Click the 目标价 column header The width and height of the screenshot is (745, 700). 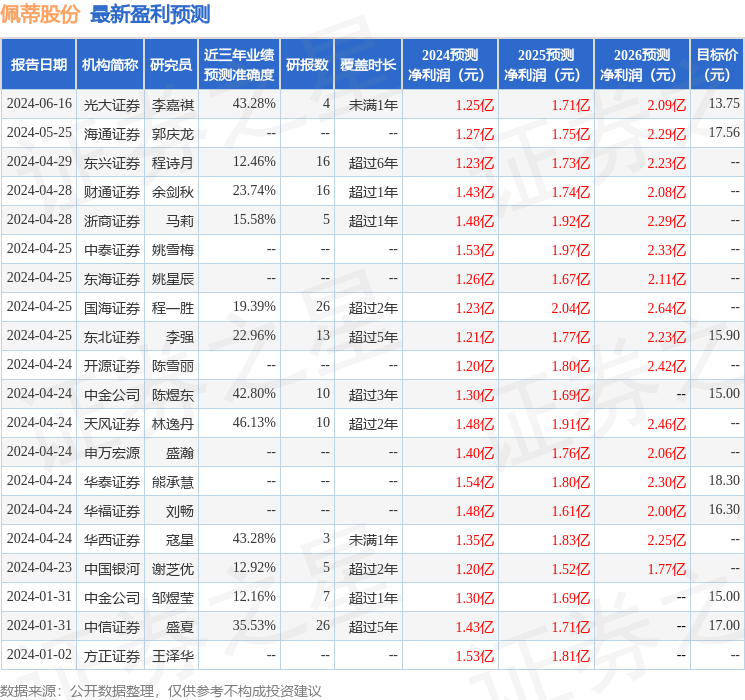click(x=717, y=65)
